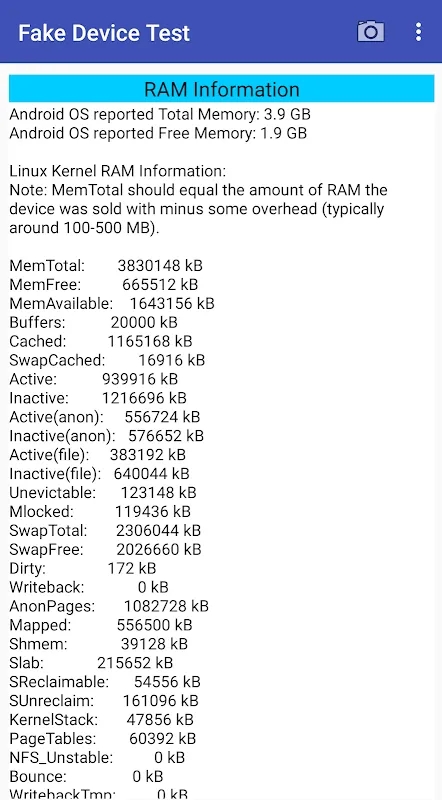Image resolution: width=442 pixels, height=800 pixels.
Task: Select the KernelStack 47856 kB entry
Action: click(102, 720)
